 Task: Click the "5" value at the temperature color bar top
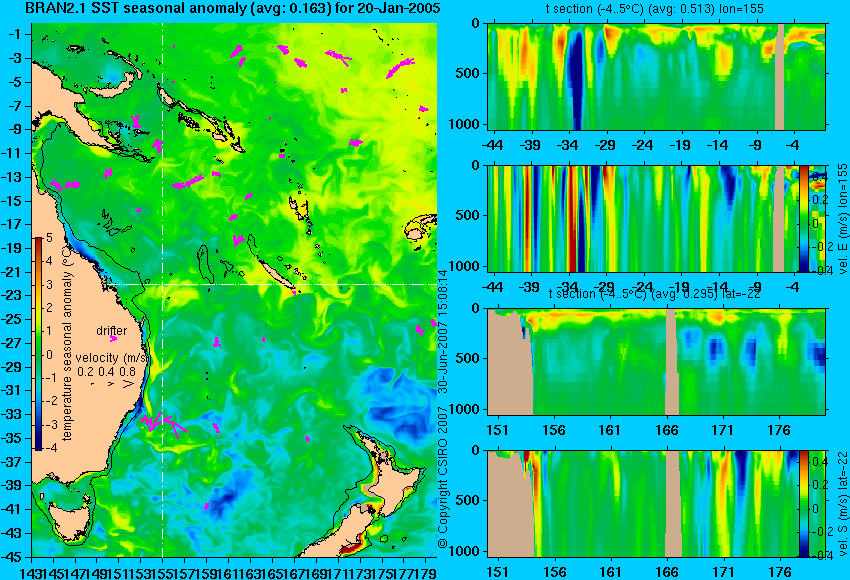(x=49, y=238)
